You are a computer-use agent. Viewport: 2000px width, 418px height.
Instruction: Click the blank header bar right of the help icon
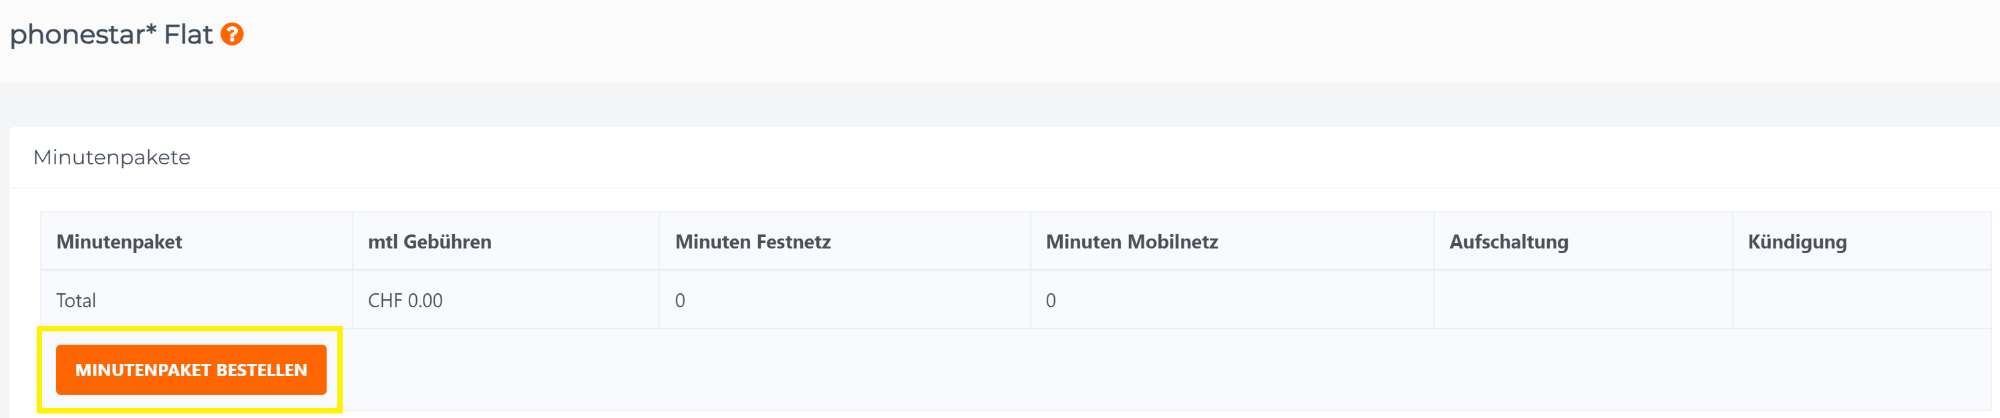point(1120,40)
